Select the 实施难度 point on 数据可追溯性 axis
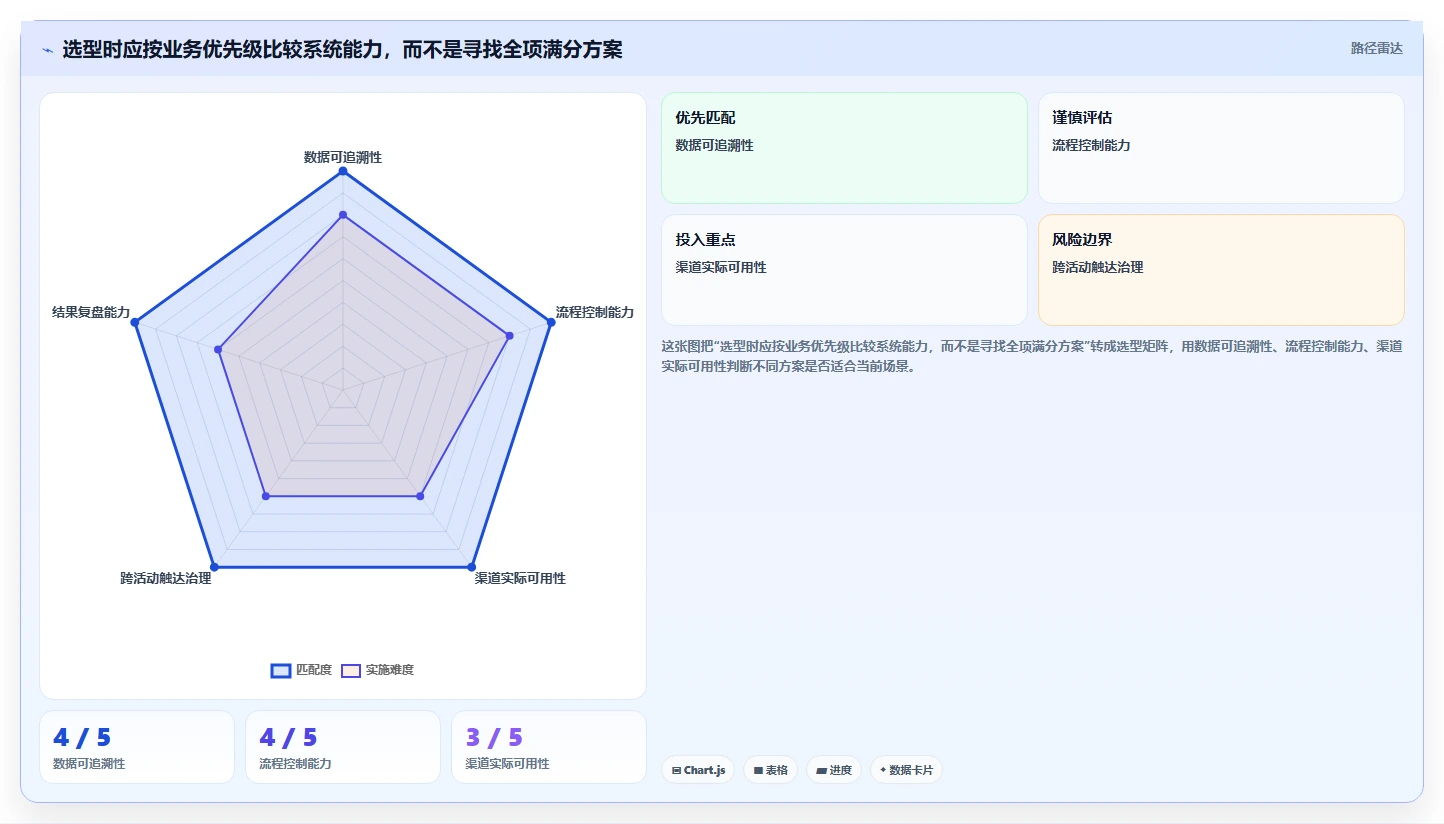This screenshot has height=824, width=1444. point(343,215)
